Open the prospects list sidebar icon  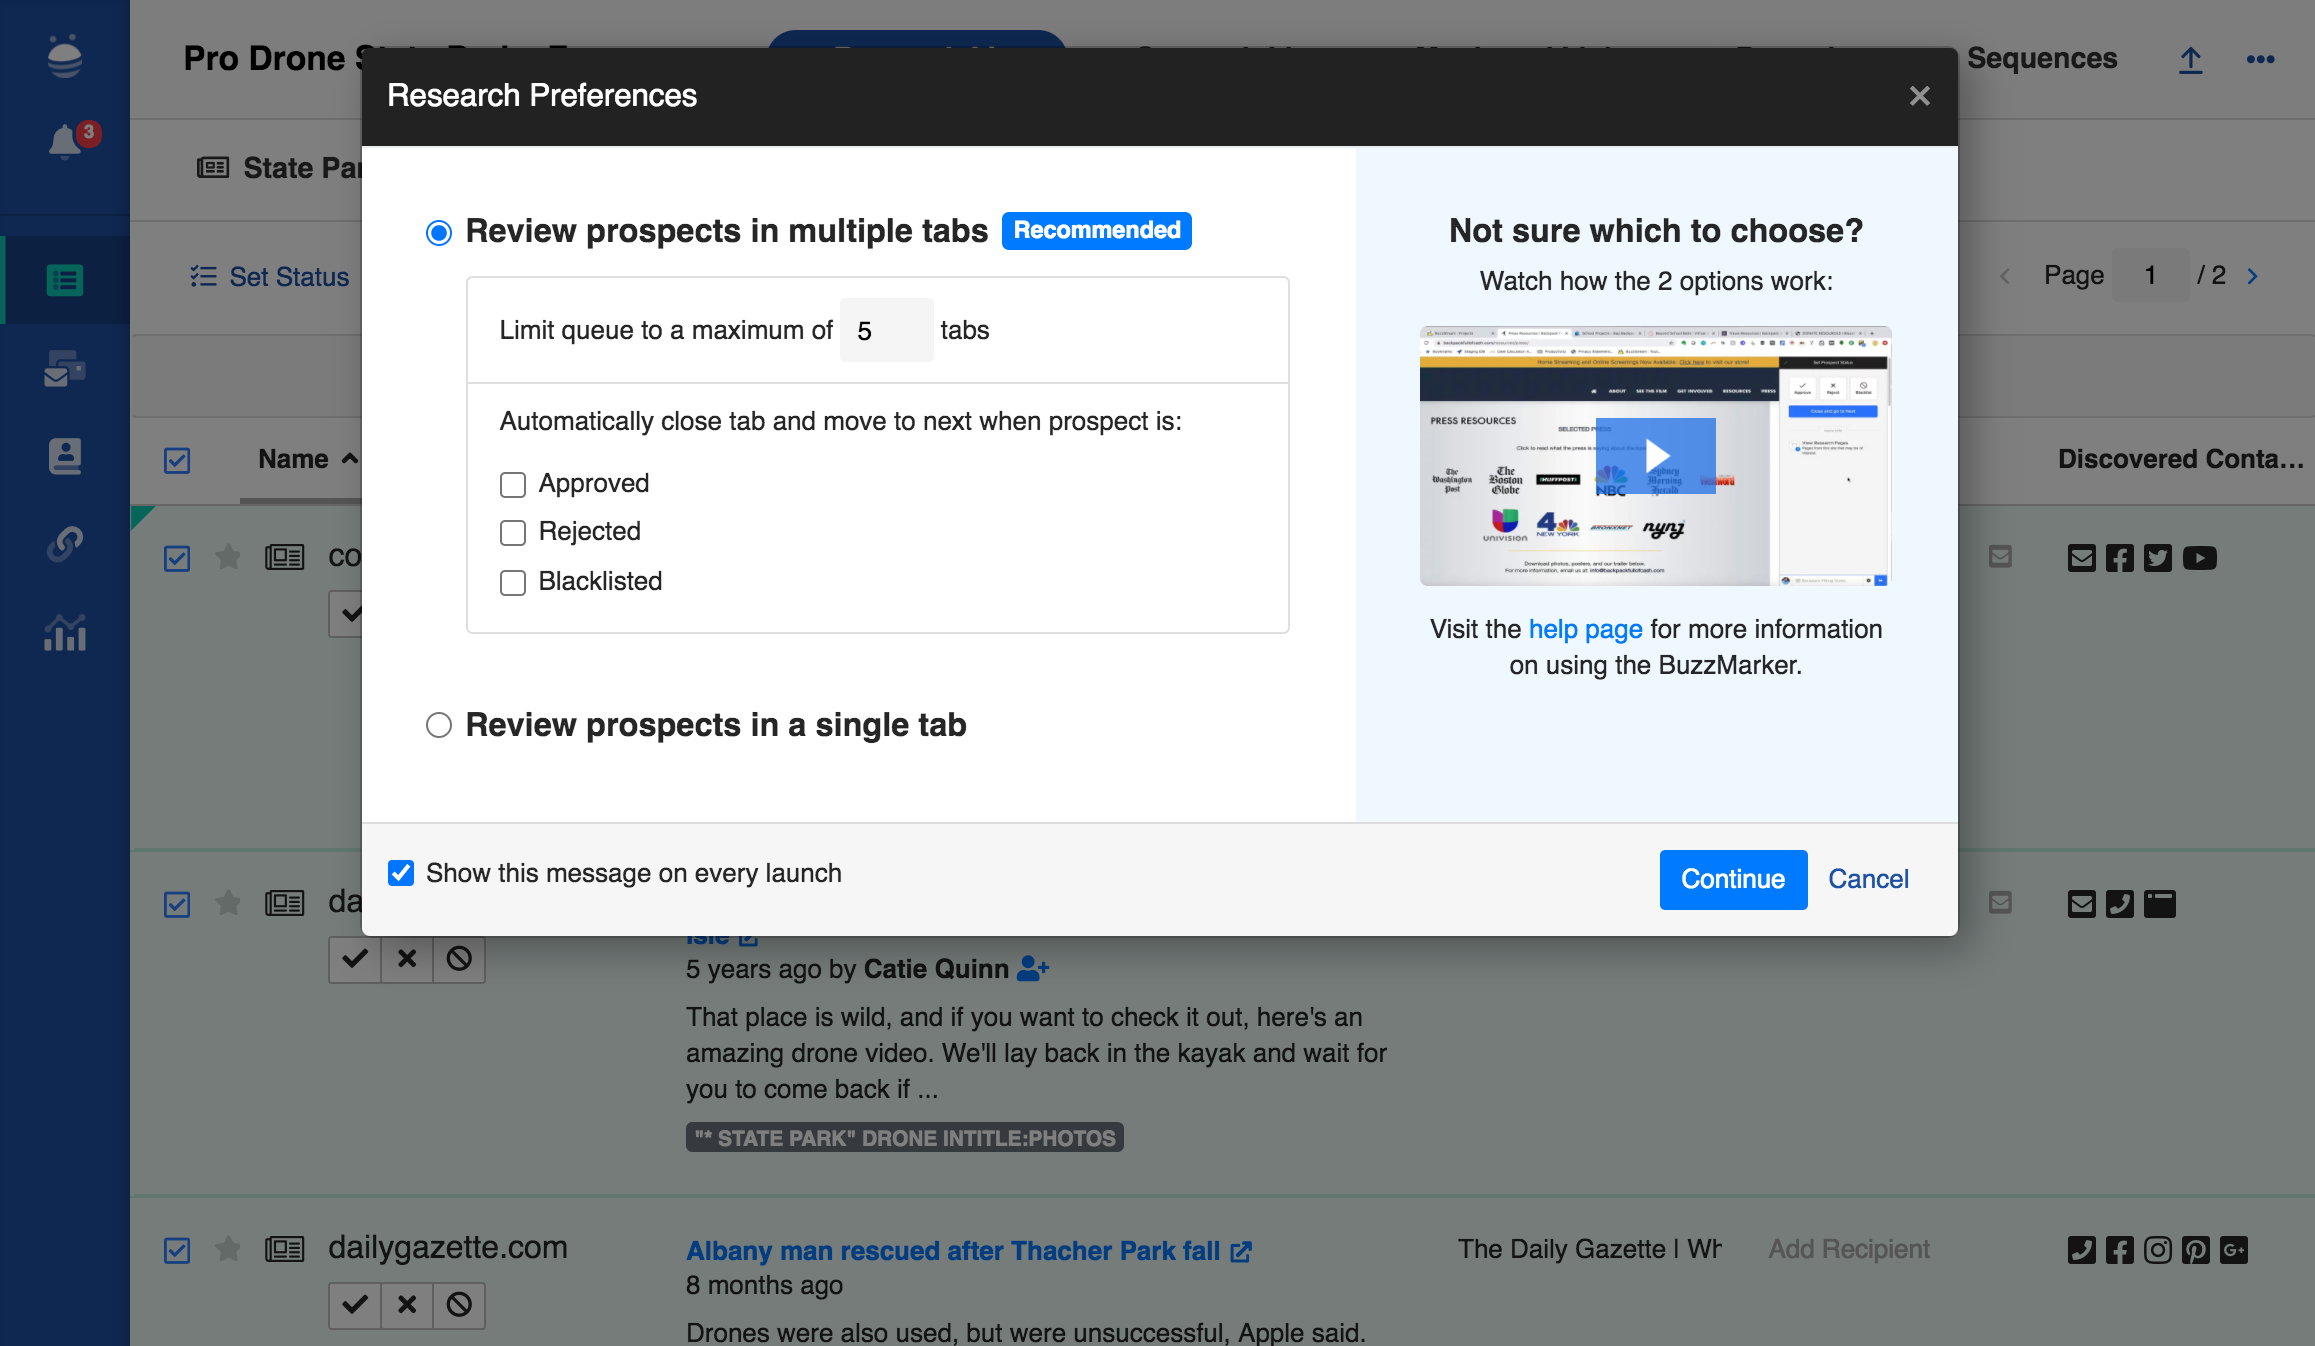tap(65, 280)
